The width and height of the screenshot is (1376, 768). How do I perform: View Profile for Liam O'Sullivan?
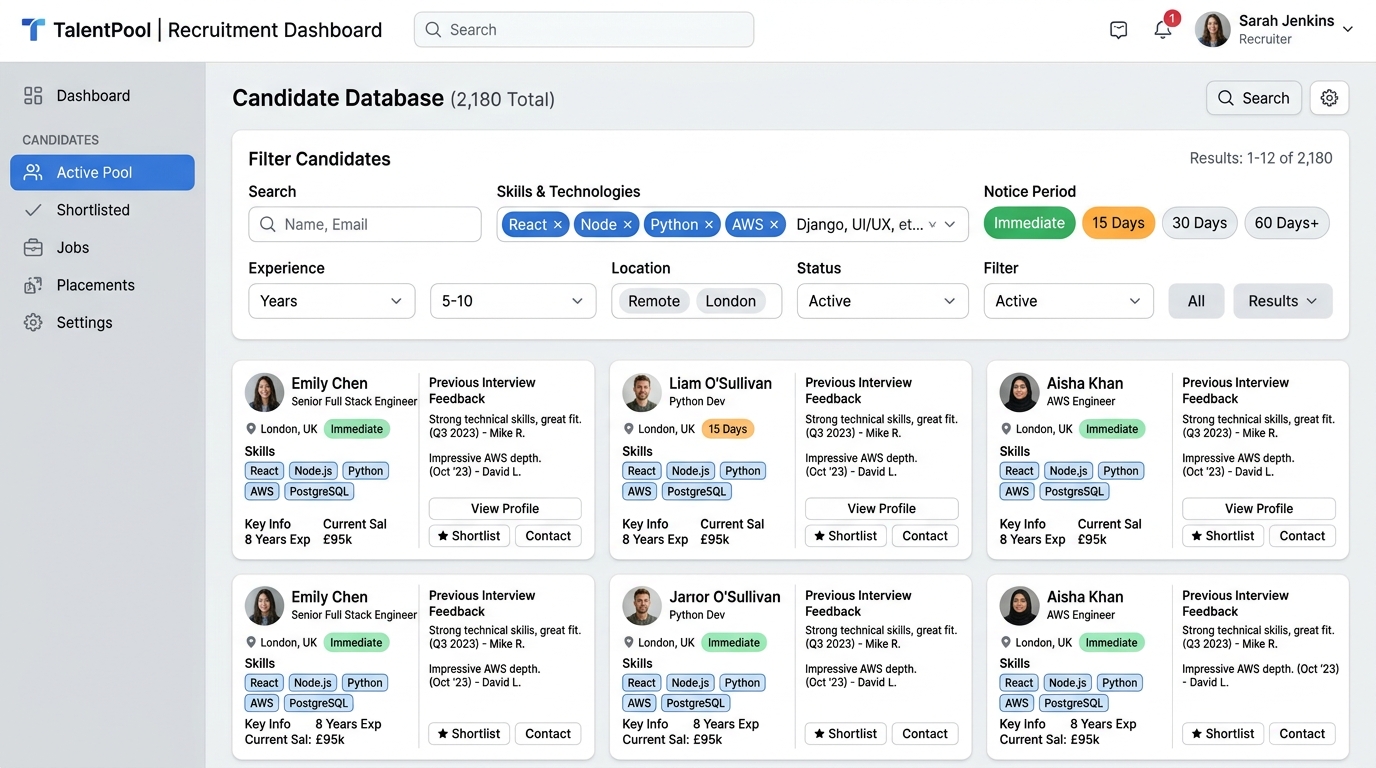pyautogui.click(x=882, y=508)
